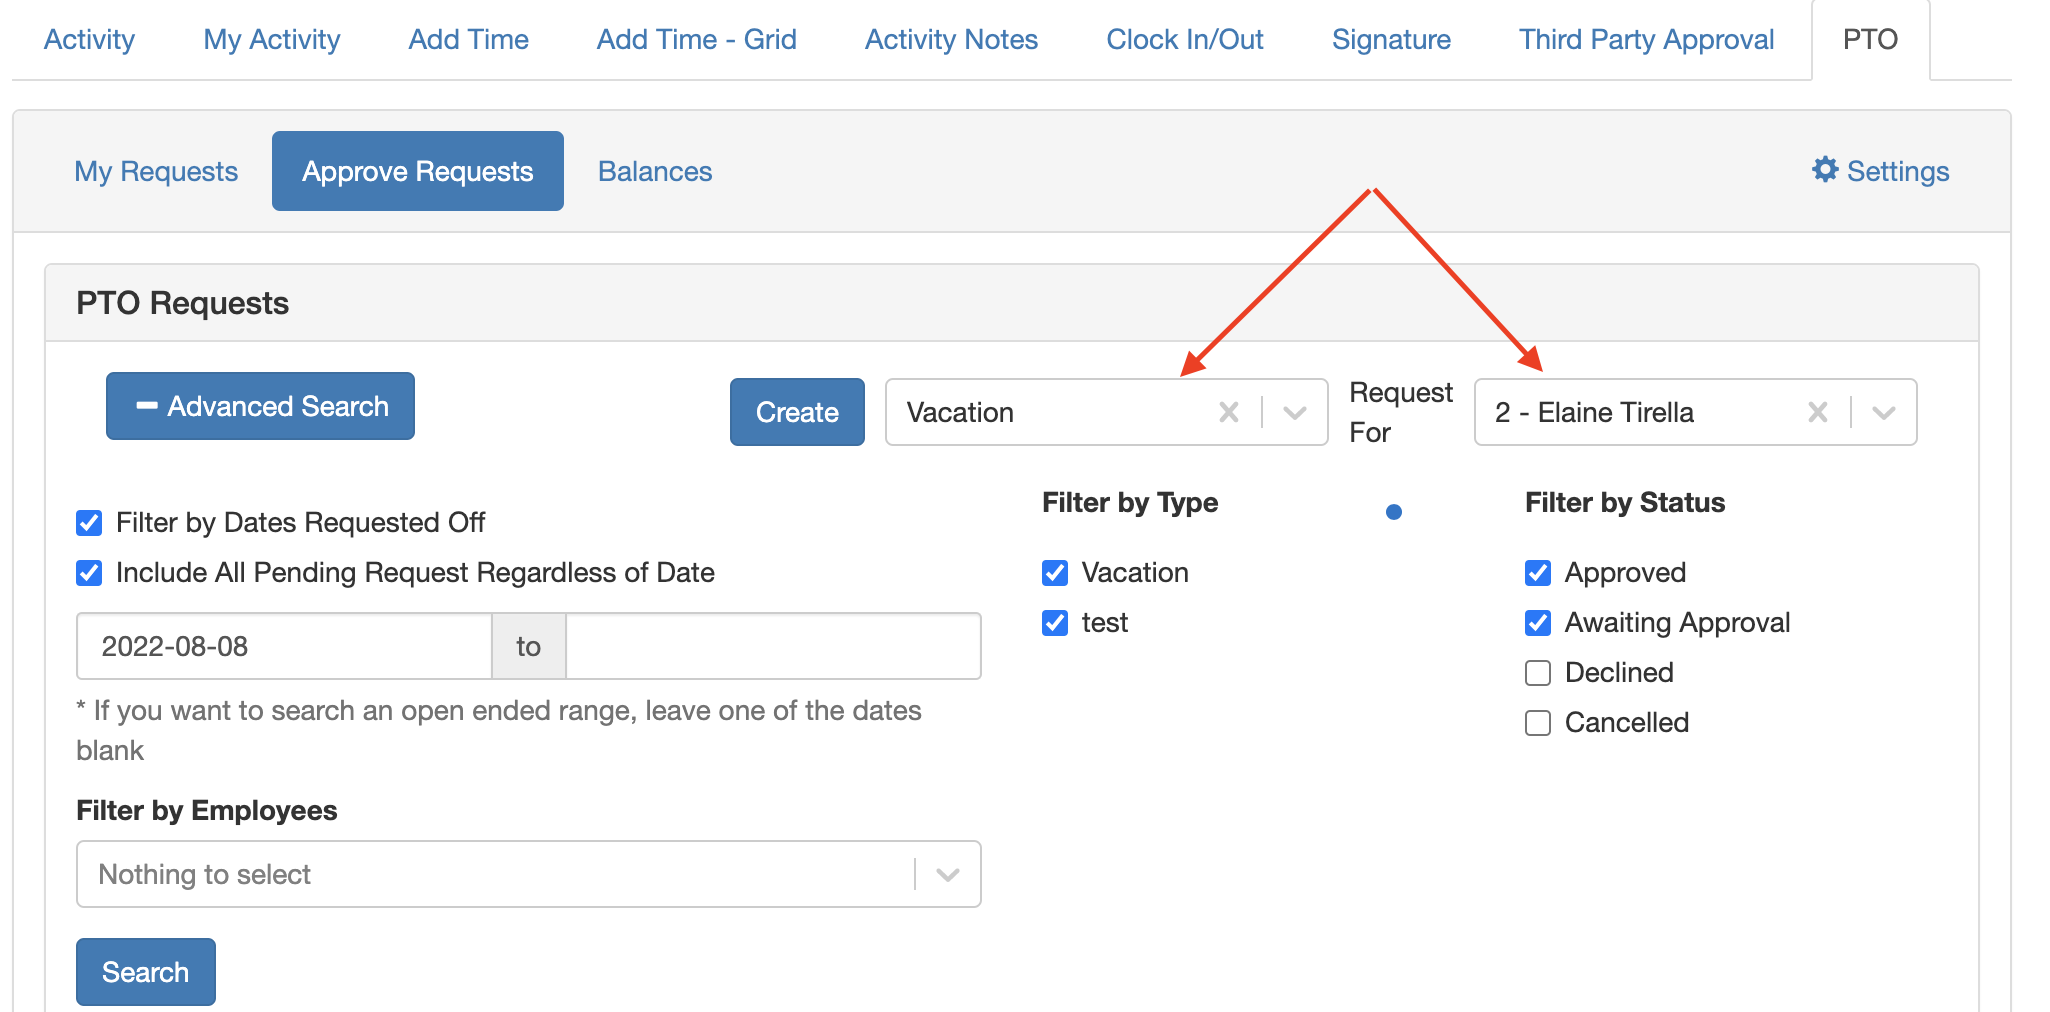Collapse the Advanced Search button
This screenshot has width=2050, height=1012.
(260, 406)
